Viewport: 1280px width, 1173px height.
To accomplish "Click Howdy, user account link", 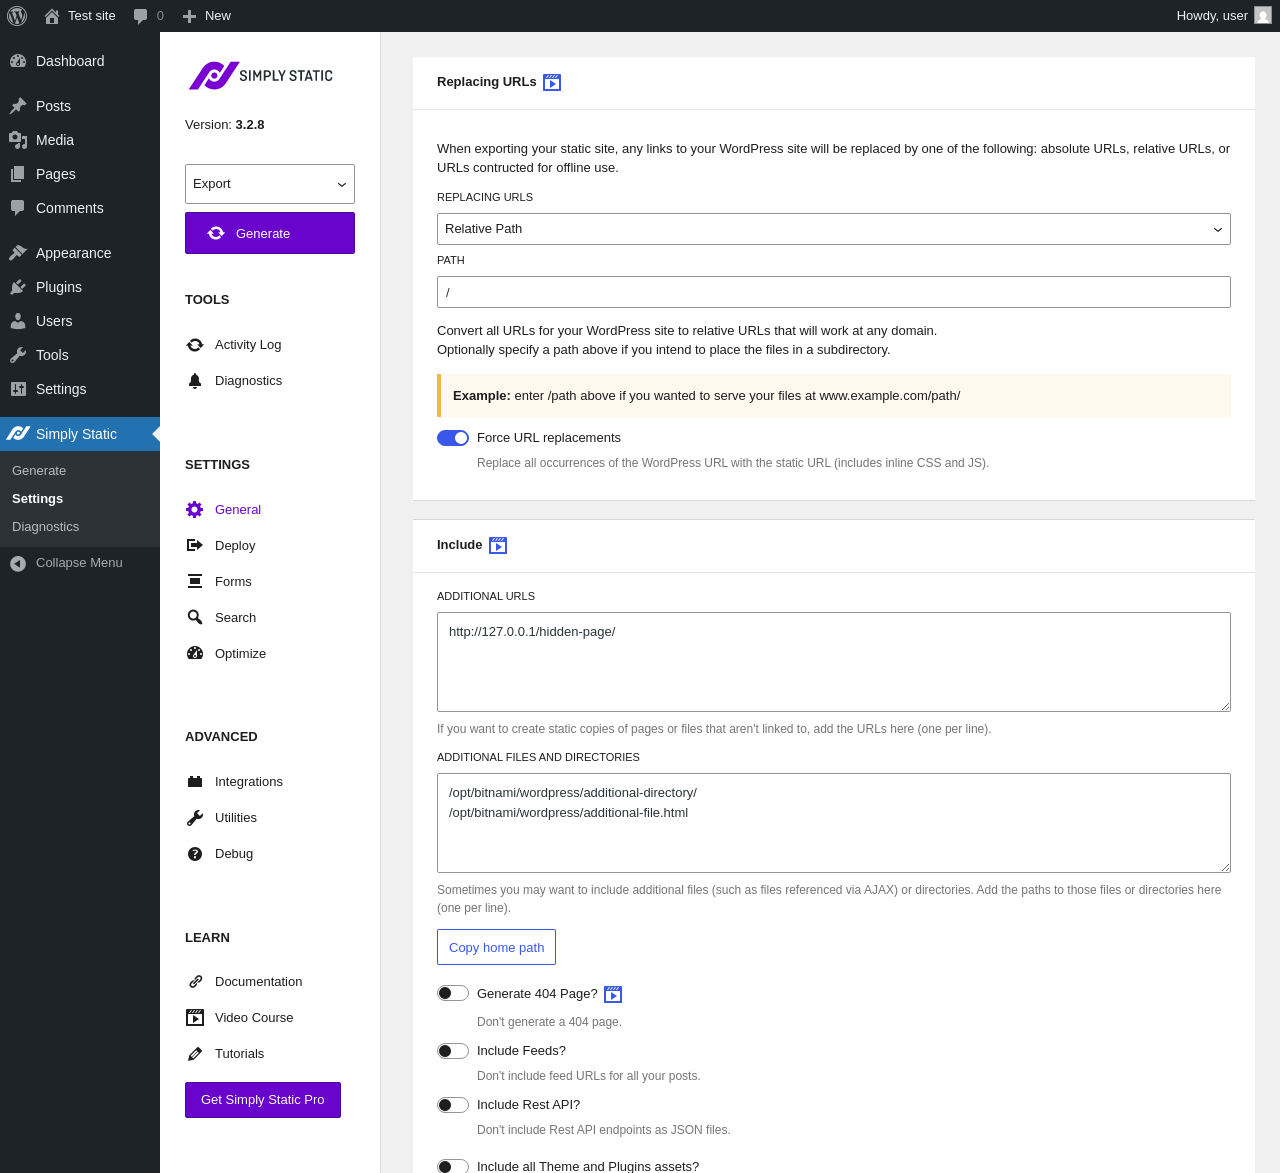I will (x=1212, y=16).
